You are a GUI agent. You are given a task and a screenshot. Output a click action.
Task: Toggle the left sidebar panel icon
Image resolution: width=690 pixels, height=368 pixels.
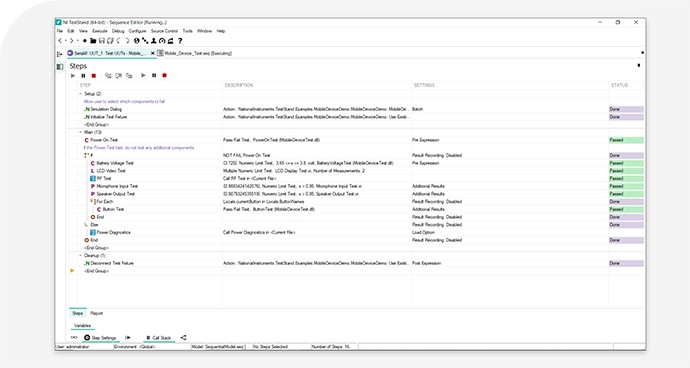[60, 67]
